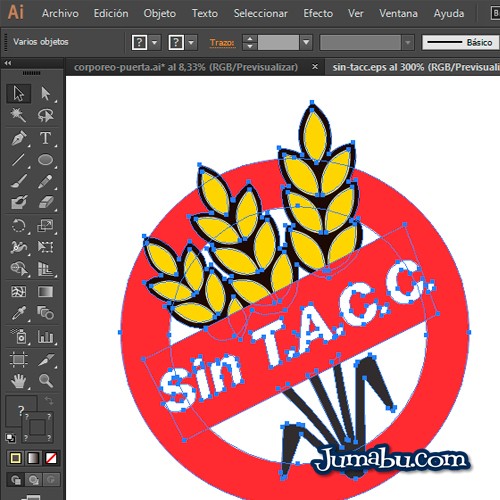Enable Draw Behind mode
This screenshot has width=500, height=500.
(x=33, y=480)
